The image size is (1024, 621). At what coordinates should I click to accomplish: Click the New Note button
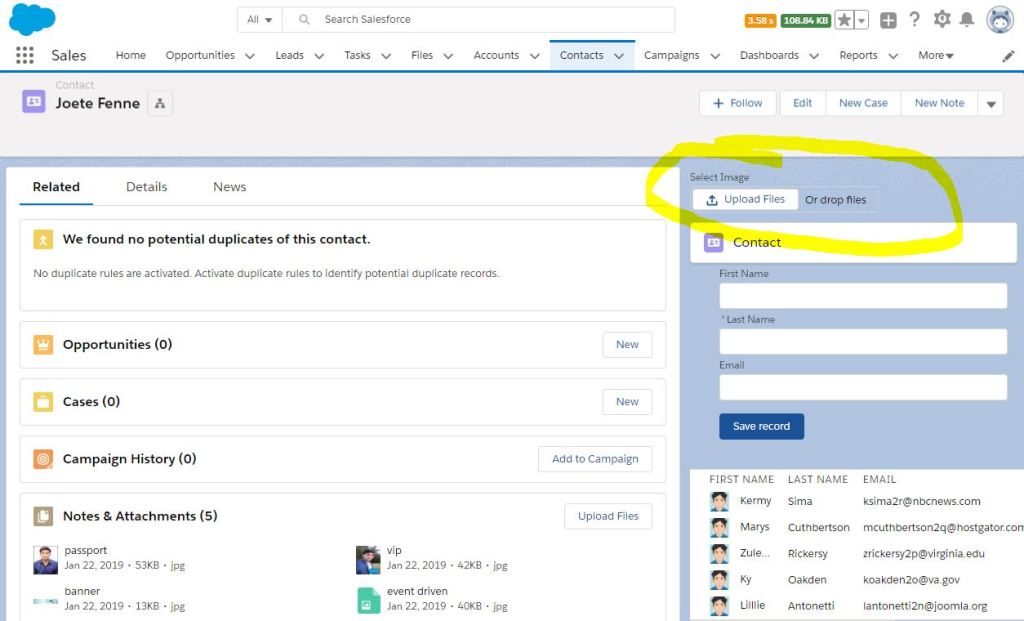point(939,103)
